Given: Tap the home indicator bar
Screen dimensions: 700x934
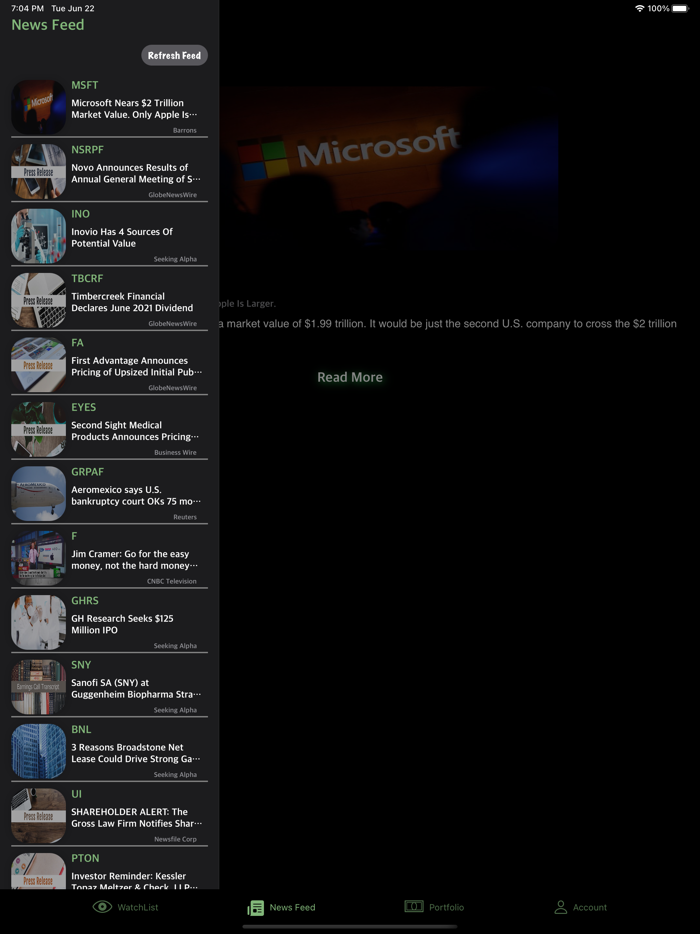Looking at the screenshot, I should pos(350,926).
